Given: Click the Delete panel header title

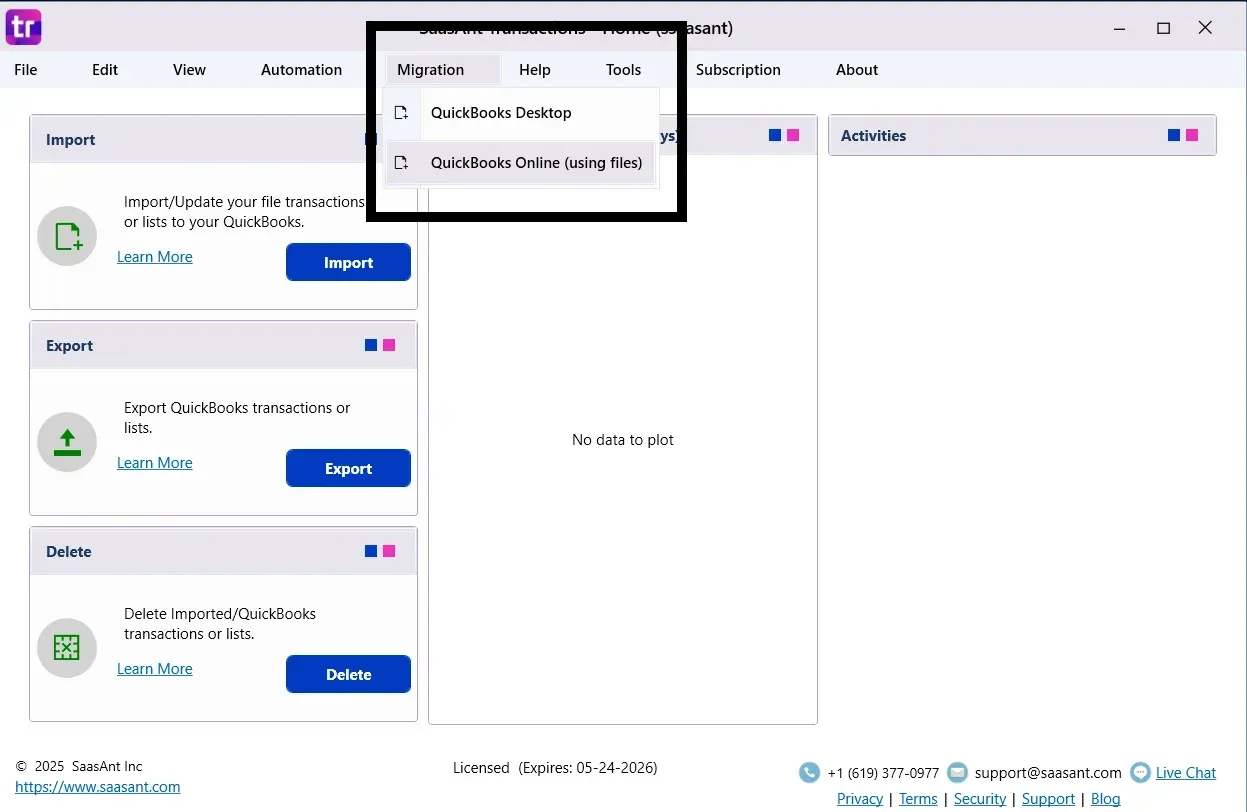Looking at the screenshot, I should [69, 552].
